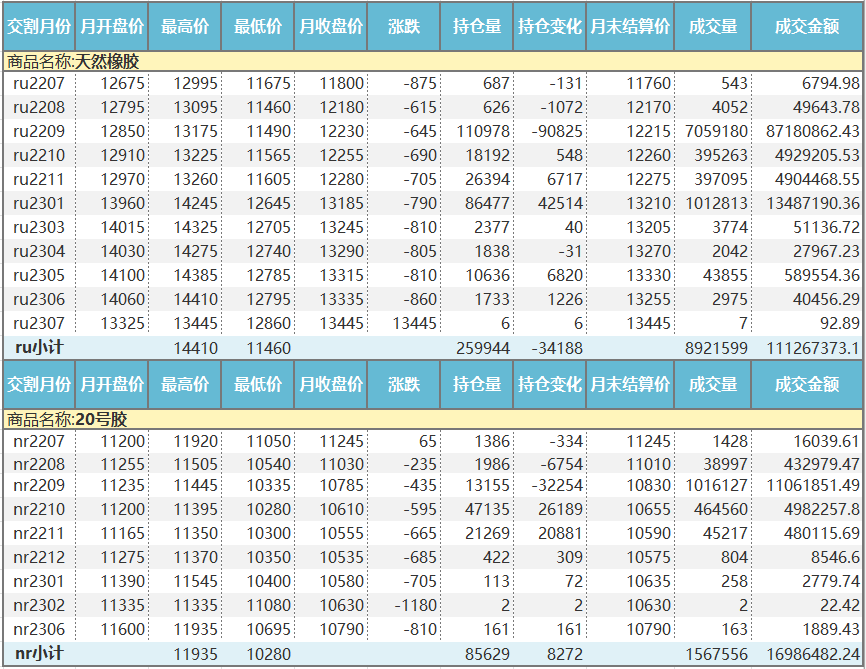The height and width of the screenshot is (669, 866).
Task: Select the nr2209 contract cell
Action: point(39,486)
